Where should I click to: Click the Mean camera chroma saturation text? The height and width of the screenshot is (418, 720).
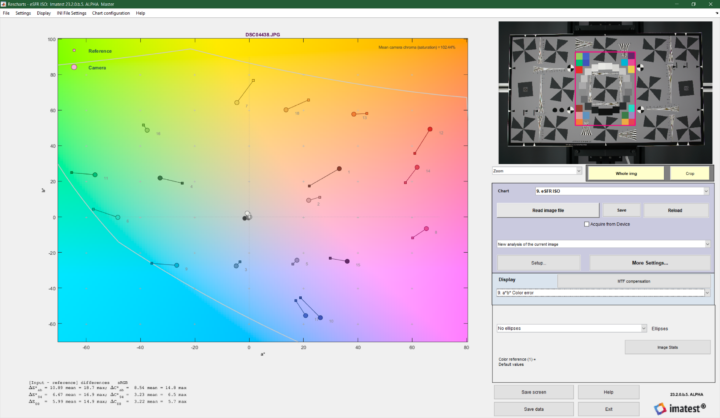pyautogui.click(x=416, y=47)
